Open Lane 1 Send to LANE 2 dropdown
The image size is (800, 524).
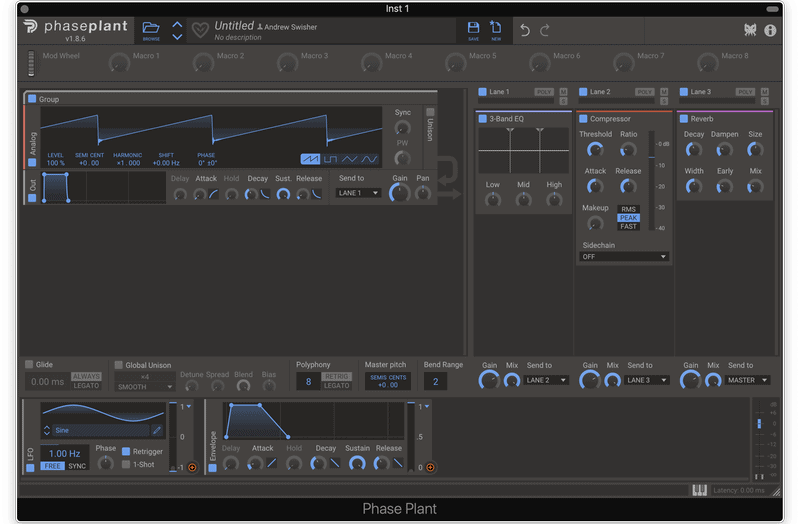[546, 380]
